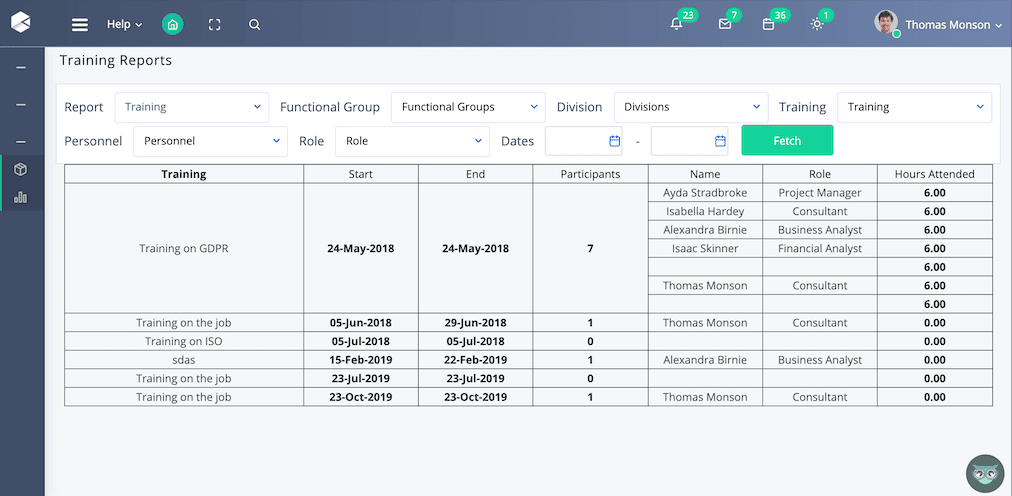Viewport: 1012px width, 496px height.
Task: Open the Help menu
Action: pos(124,25)
